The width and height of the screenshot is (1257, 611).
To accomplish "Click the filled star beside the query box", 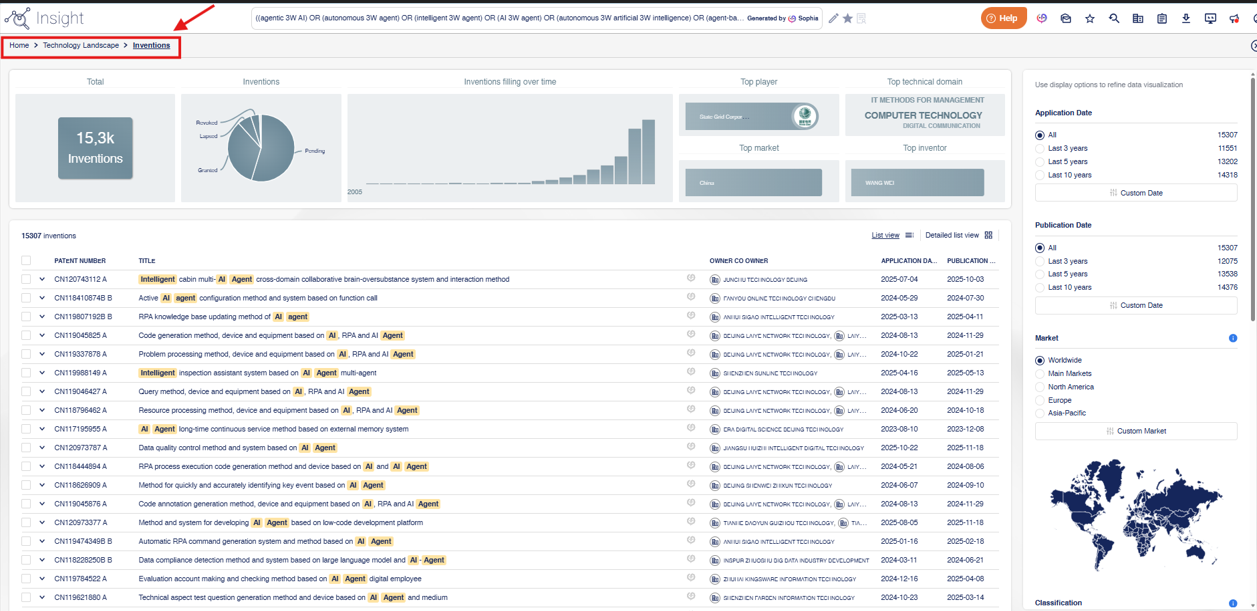I will (x=847, y=18).
